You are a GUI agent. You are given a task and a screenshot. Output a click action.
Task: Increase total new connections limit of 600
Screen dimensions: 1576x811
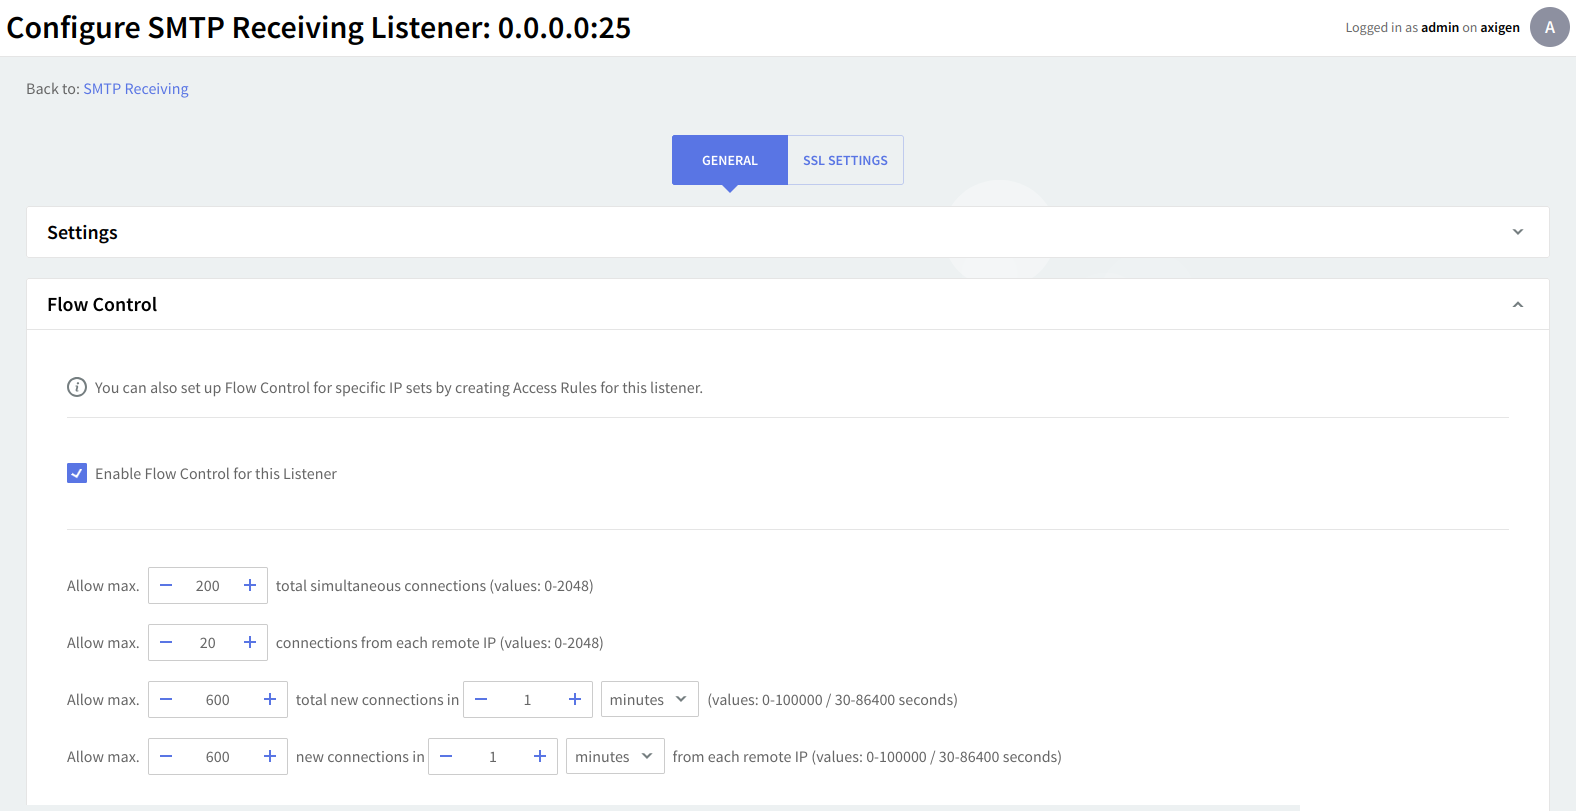click(270, 700)
